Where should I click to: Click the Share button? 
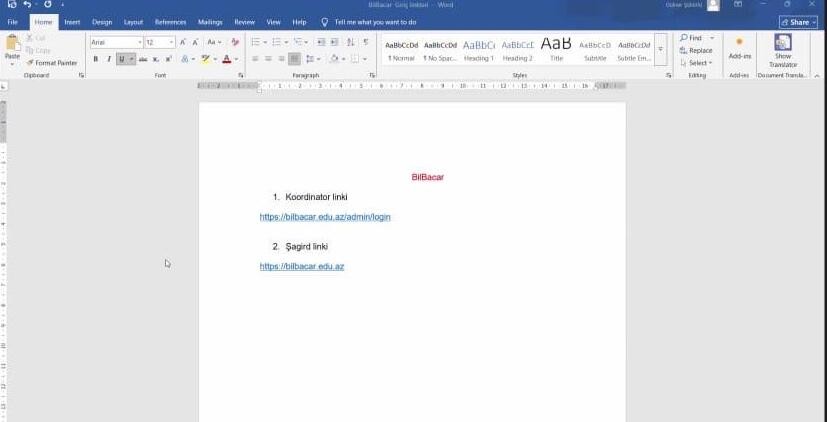[797, 21]
